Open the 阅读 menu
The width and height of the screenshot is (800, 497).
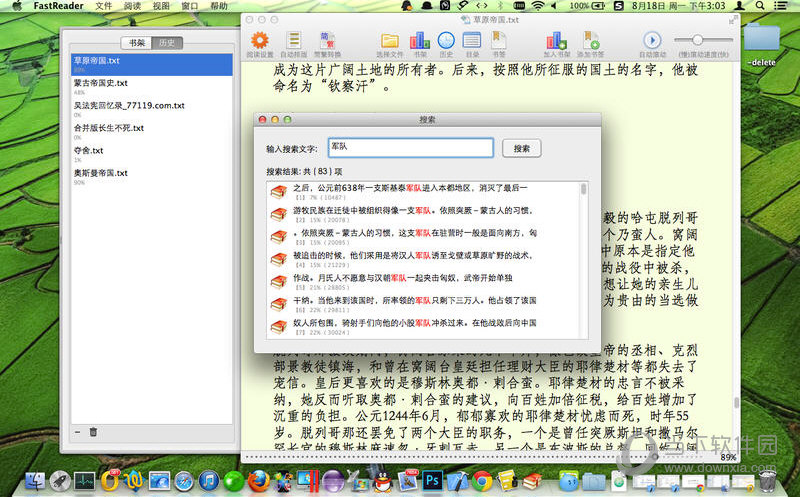(x=133, y=6)
